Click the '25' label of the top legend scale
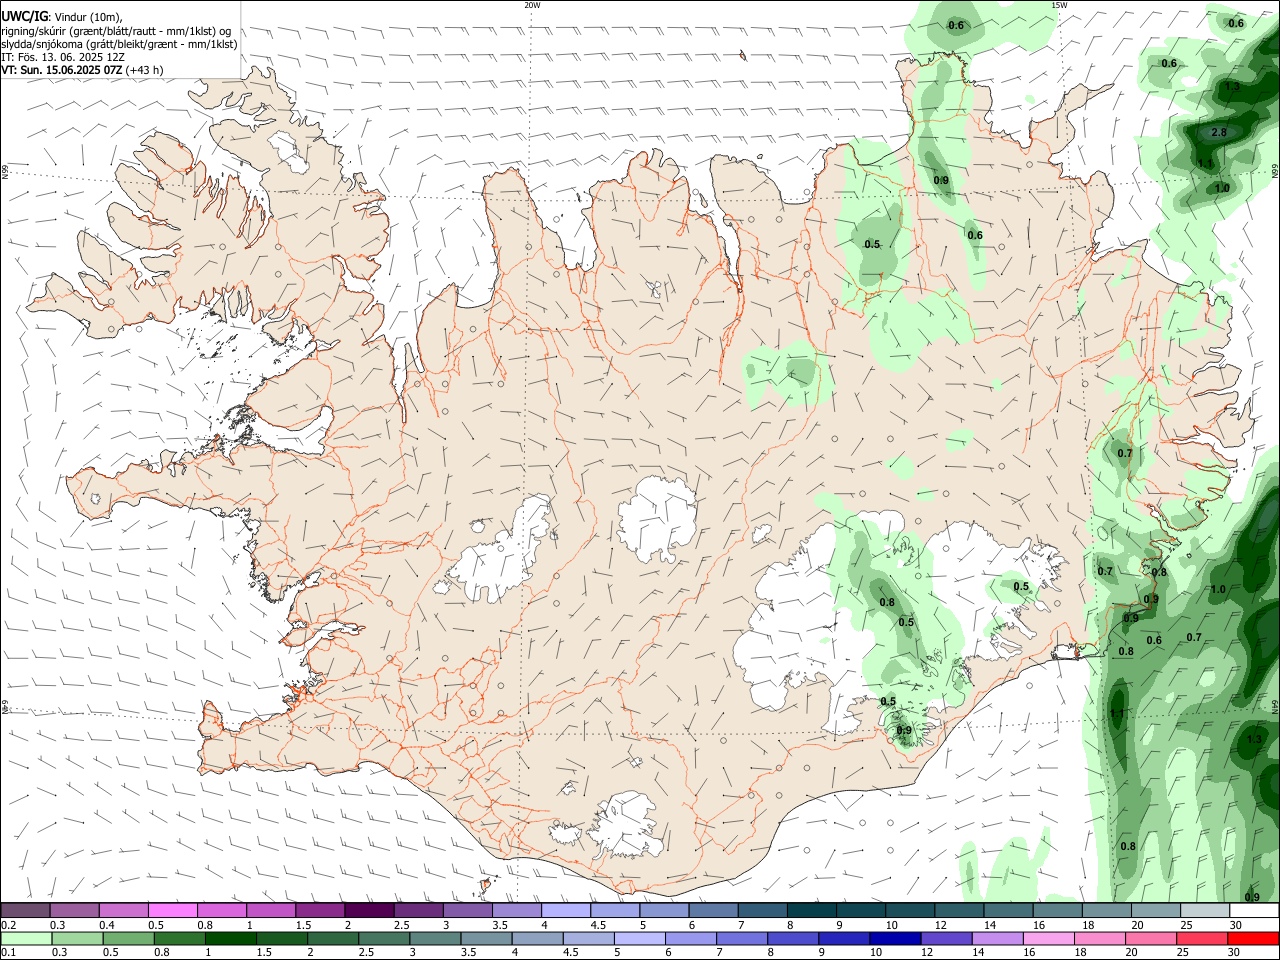 pos(1186,925)
